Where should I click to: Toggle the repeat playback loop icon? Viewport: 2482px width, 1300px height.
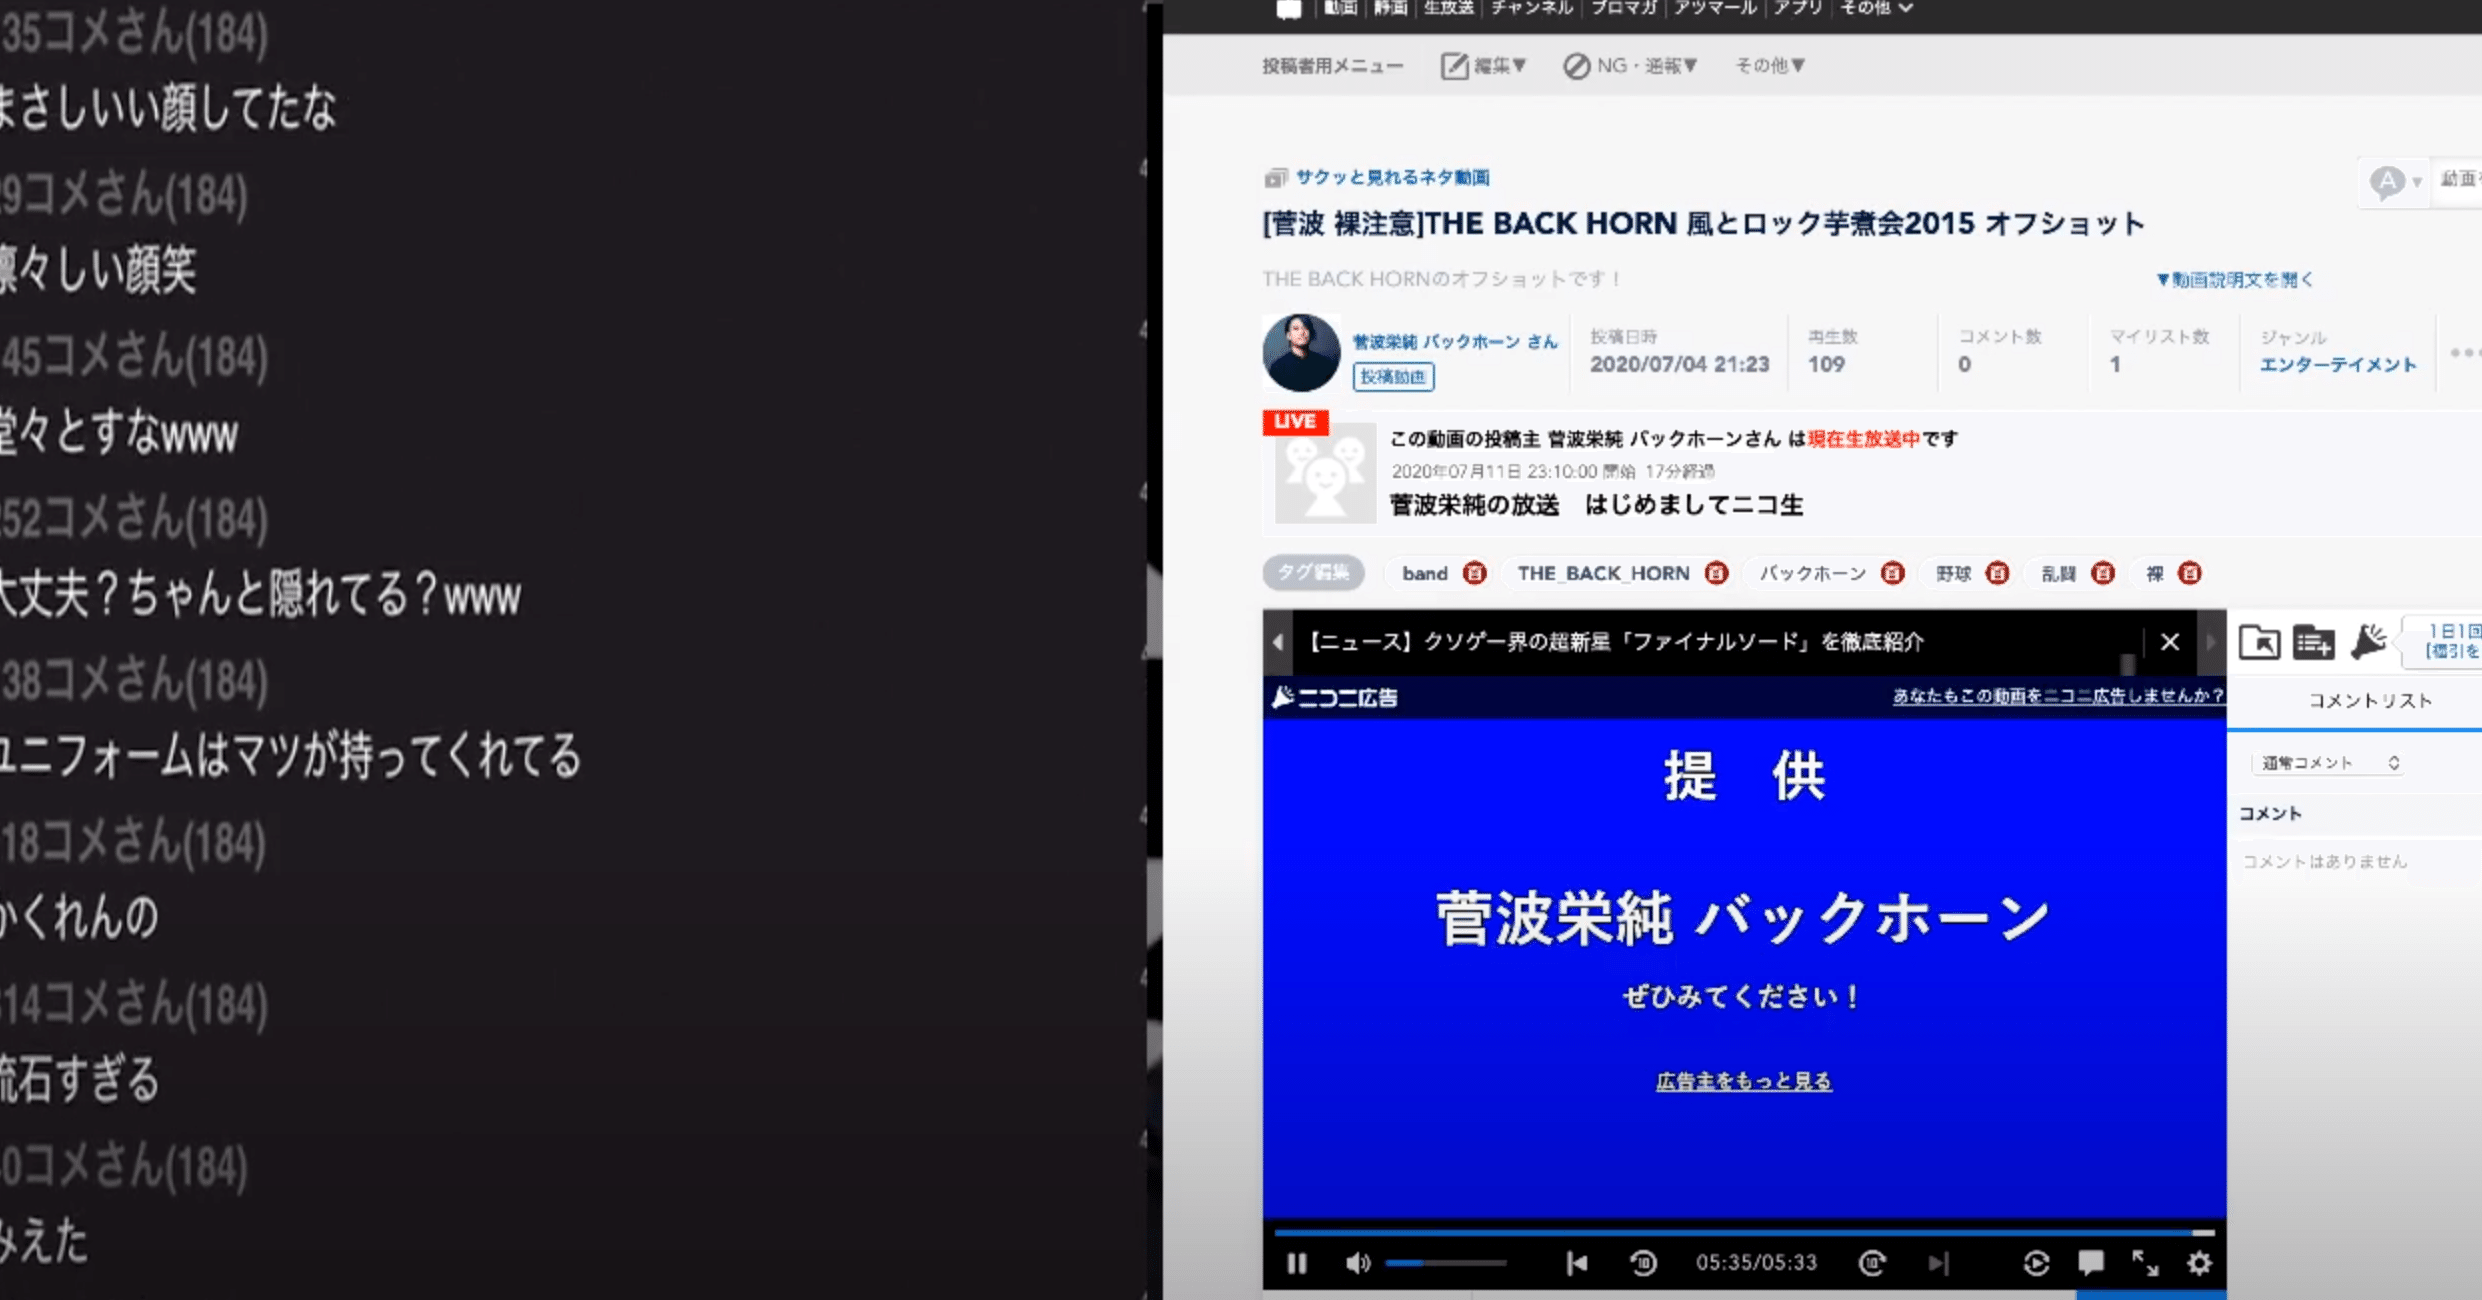[x=2036, y=1264]
